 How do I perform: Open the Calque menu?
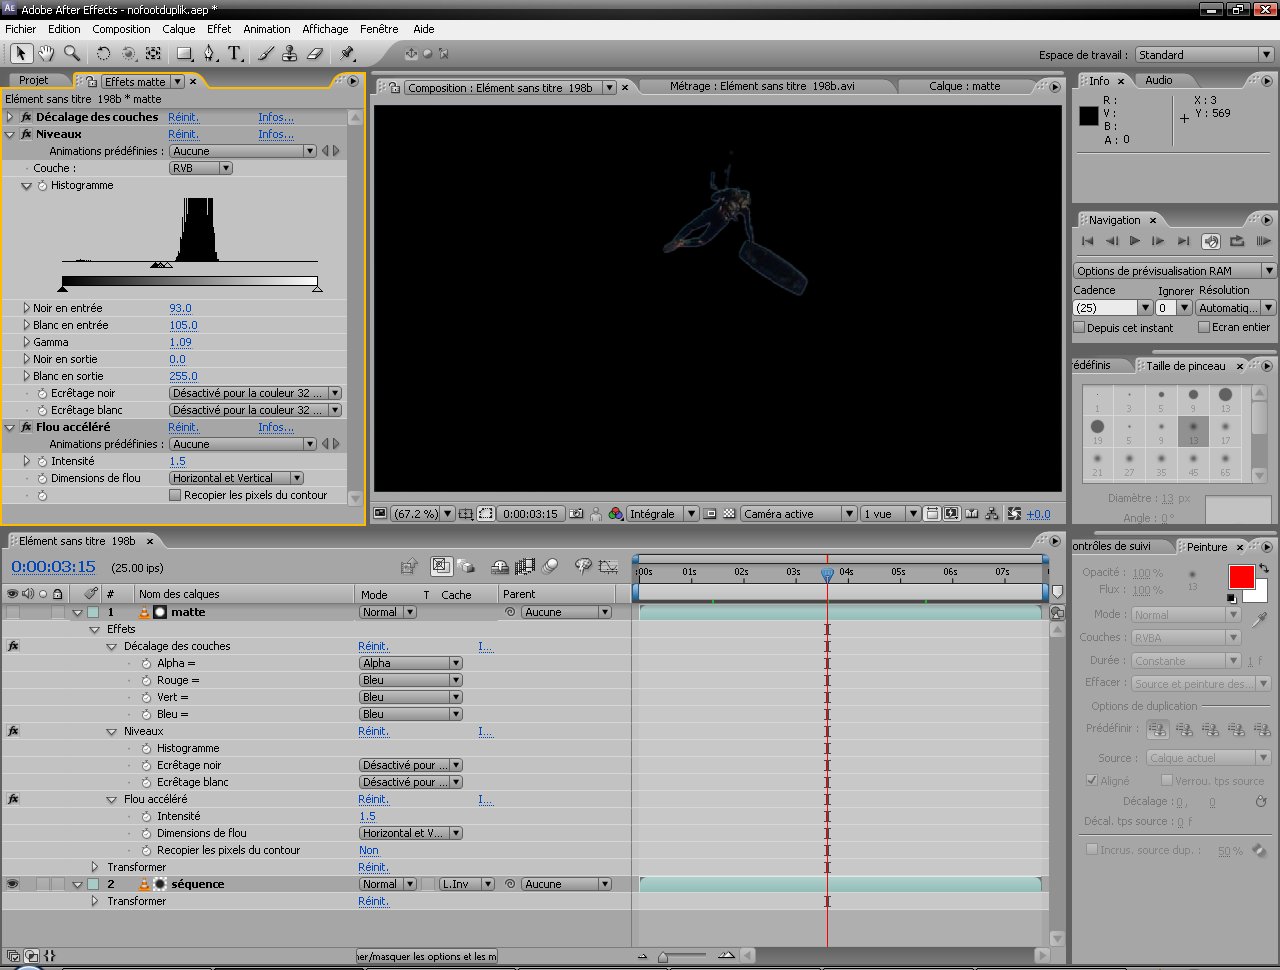tap(179, 29)
